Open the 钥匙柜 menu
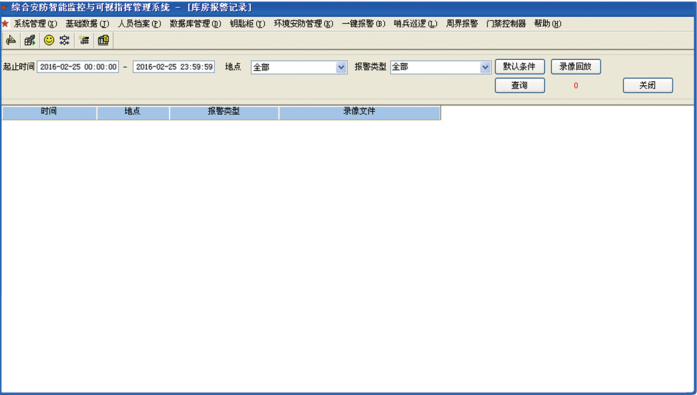697x395 pixels. pos(247,24)
